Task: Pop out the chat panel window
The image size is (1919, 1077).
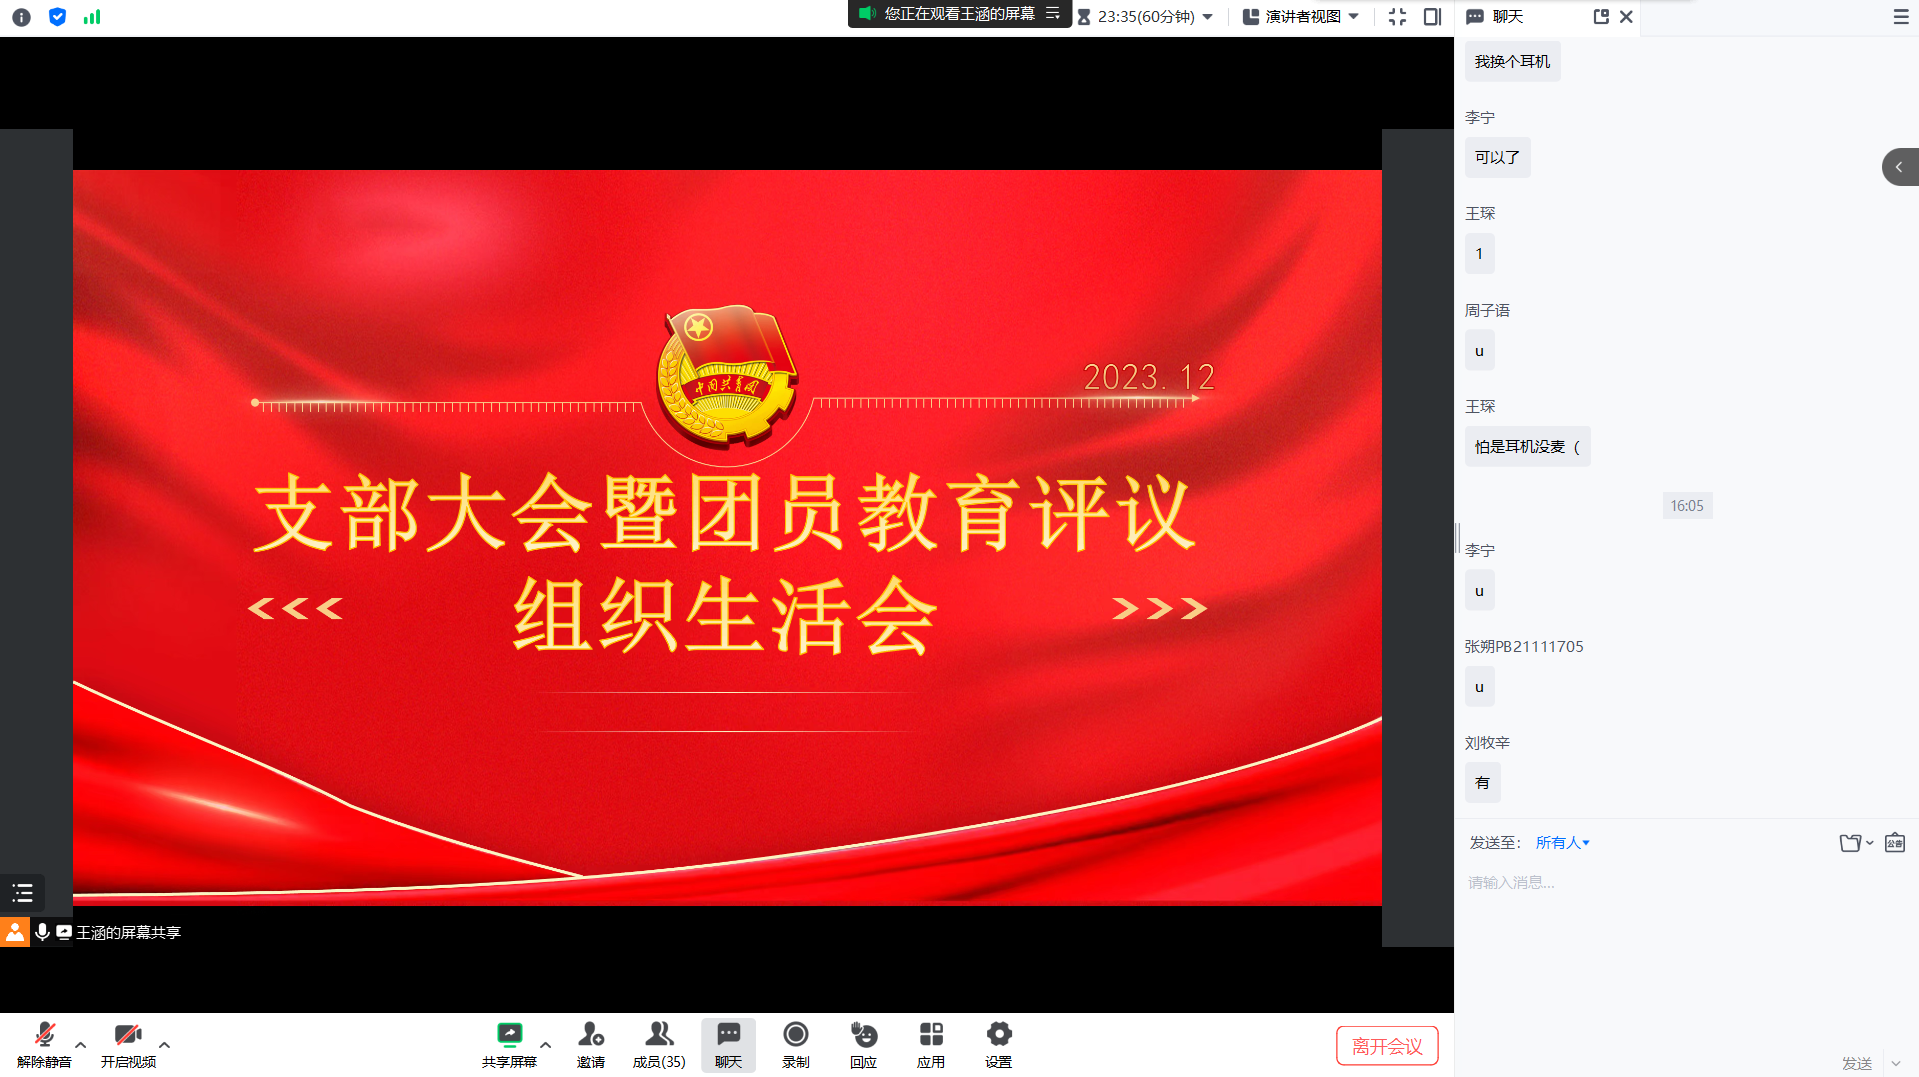Action: pos(1600,17)
